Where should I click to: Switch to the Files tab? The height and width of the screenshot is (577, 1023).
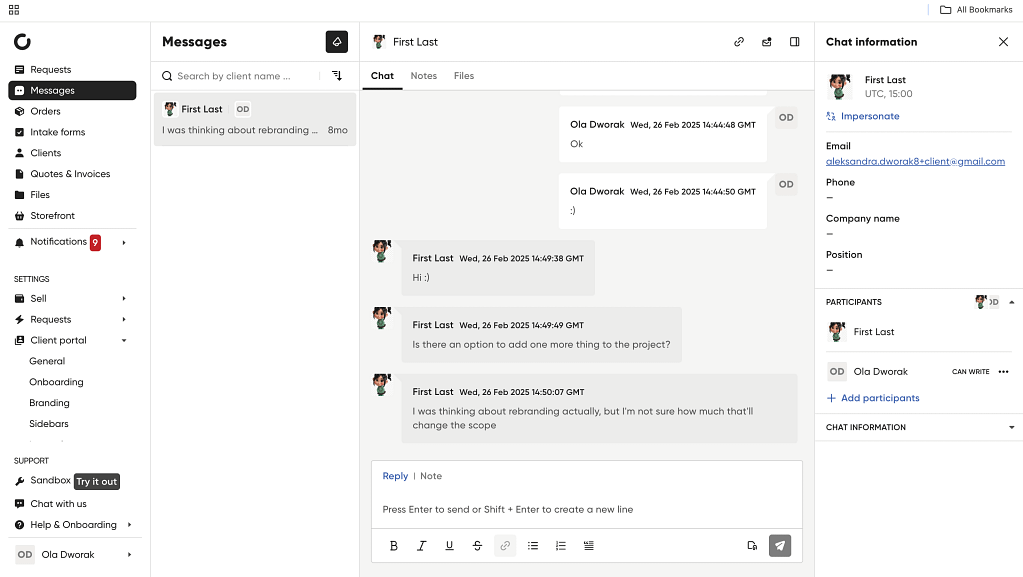(464, 76)
